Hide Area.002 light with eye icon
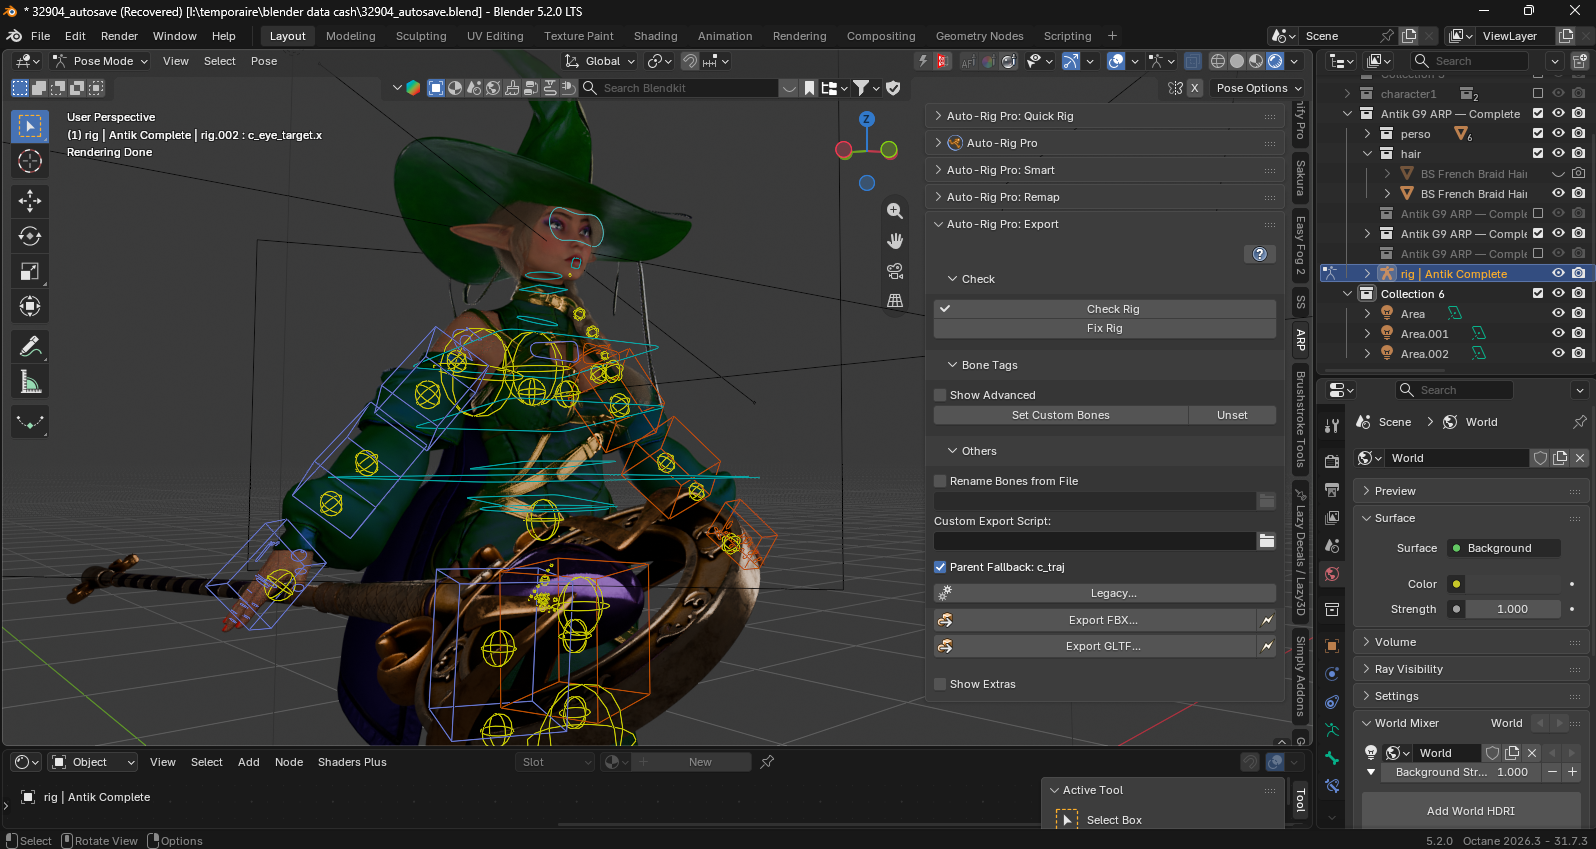 tap(1558, 353)
